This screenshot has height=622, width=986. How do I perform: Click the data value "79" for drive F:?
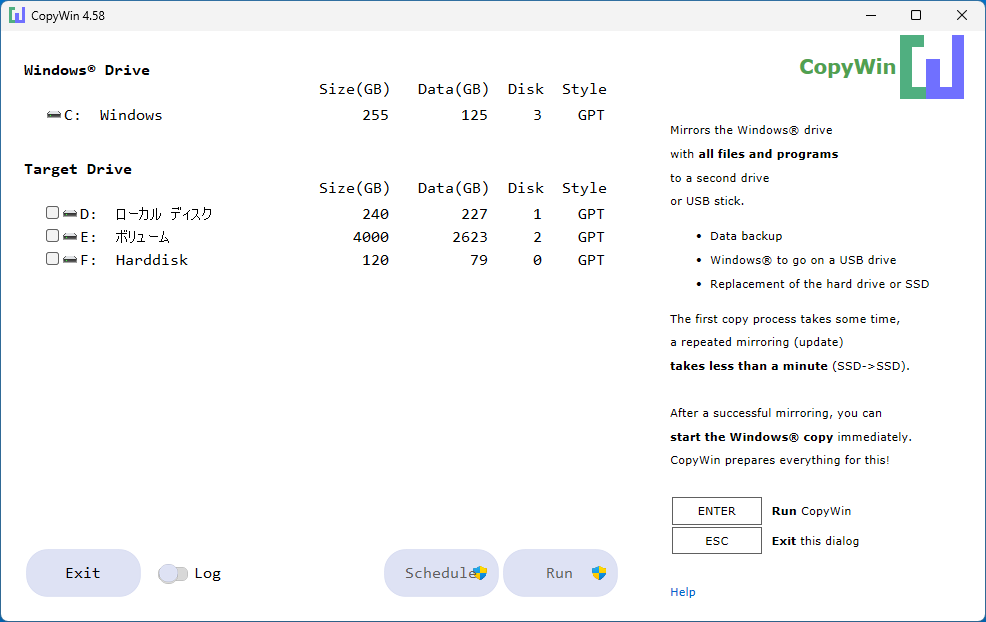(x=479, y=260)
